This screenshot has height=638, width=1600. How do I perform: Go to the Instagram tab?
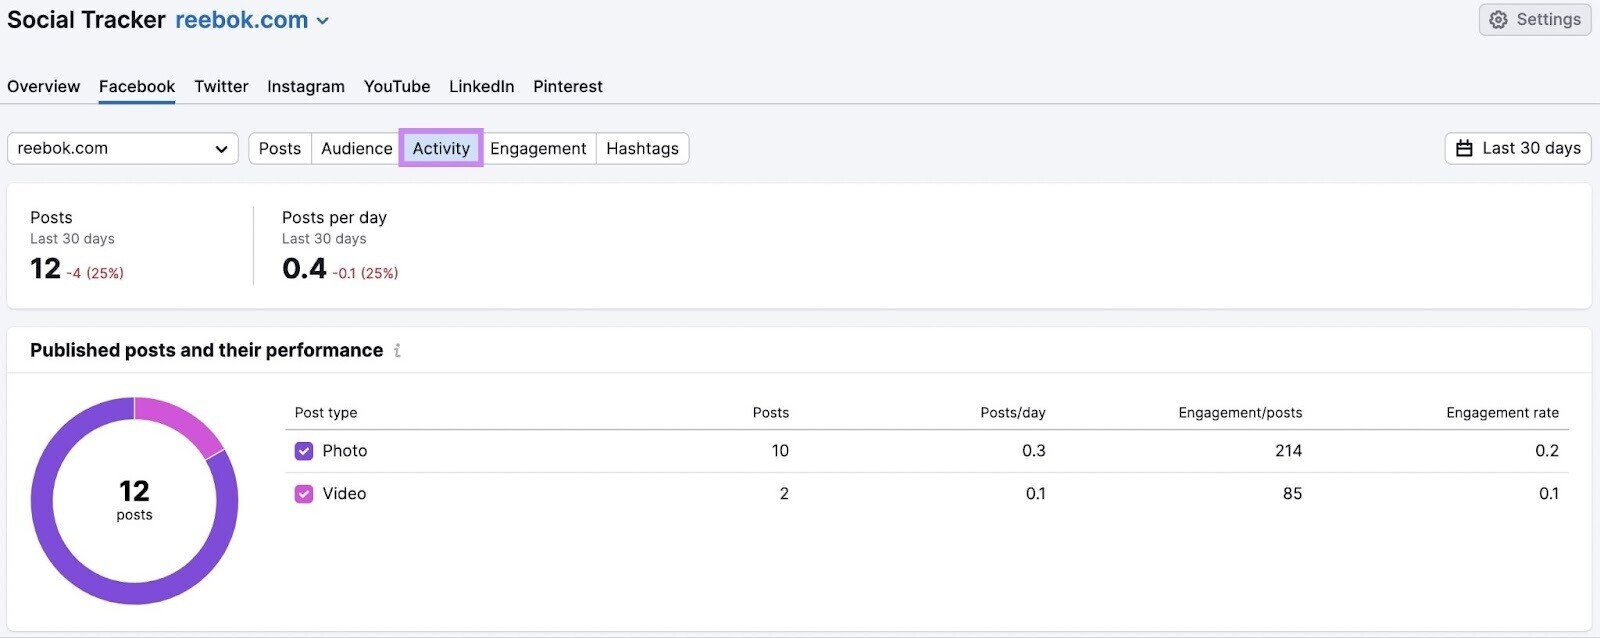coord(305,86)
